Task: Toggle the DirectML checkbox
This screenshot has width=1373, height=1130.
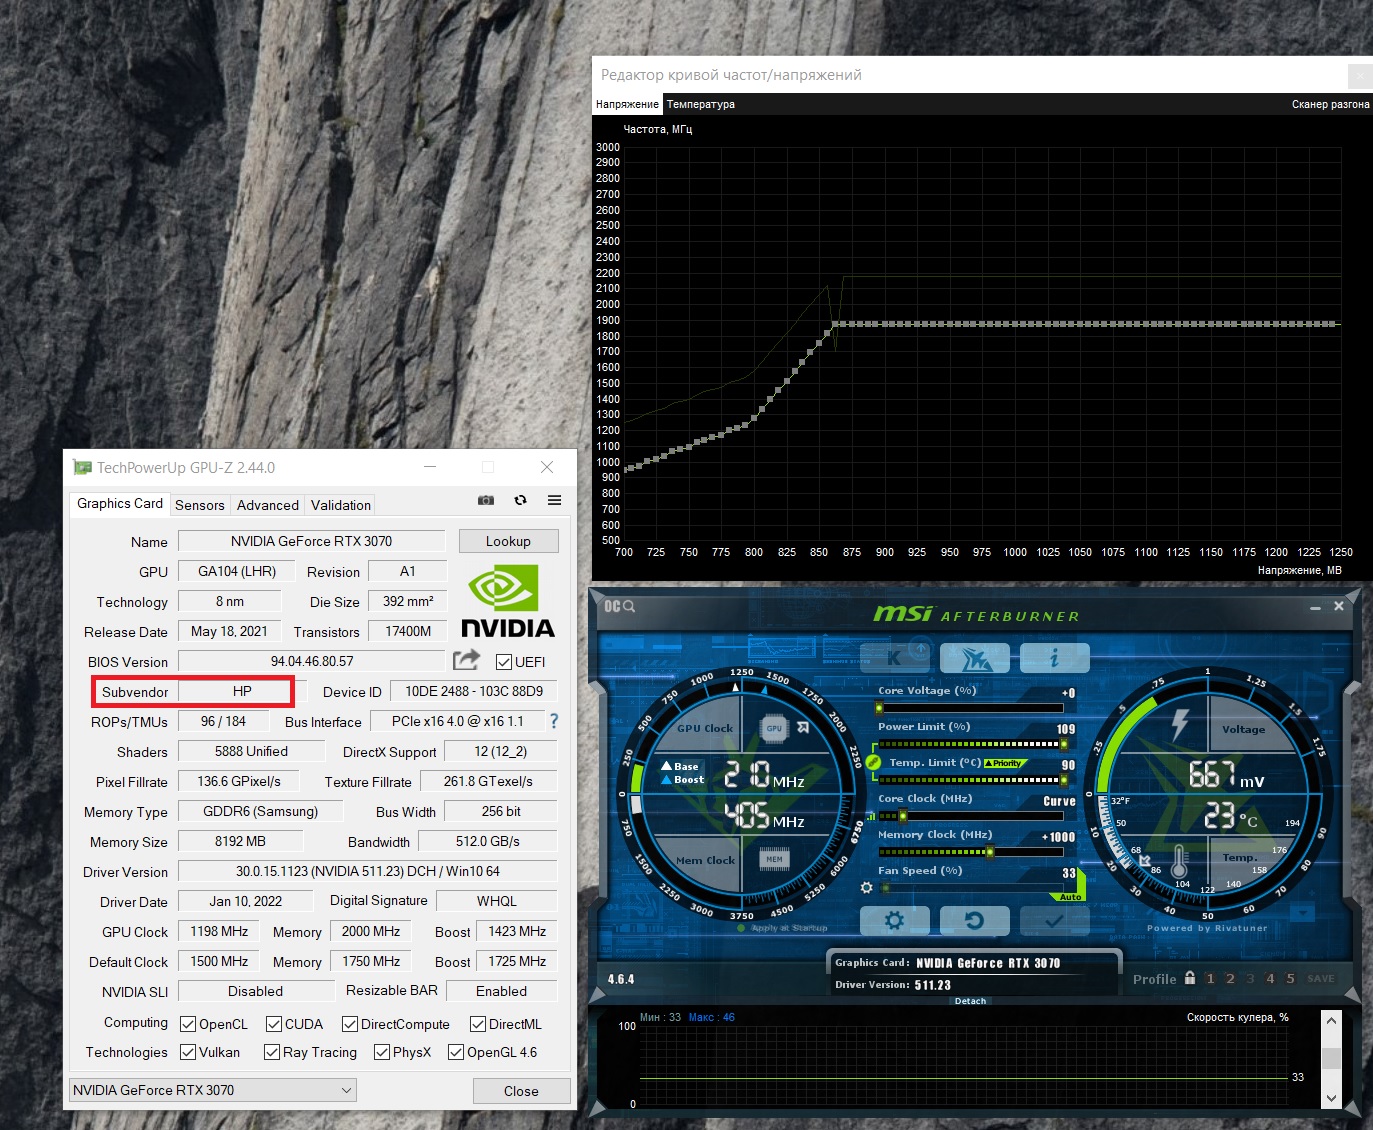Action: [478, 1024]
